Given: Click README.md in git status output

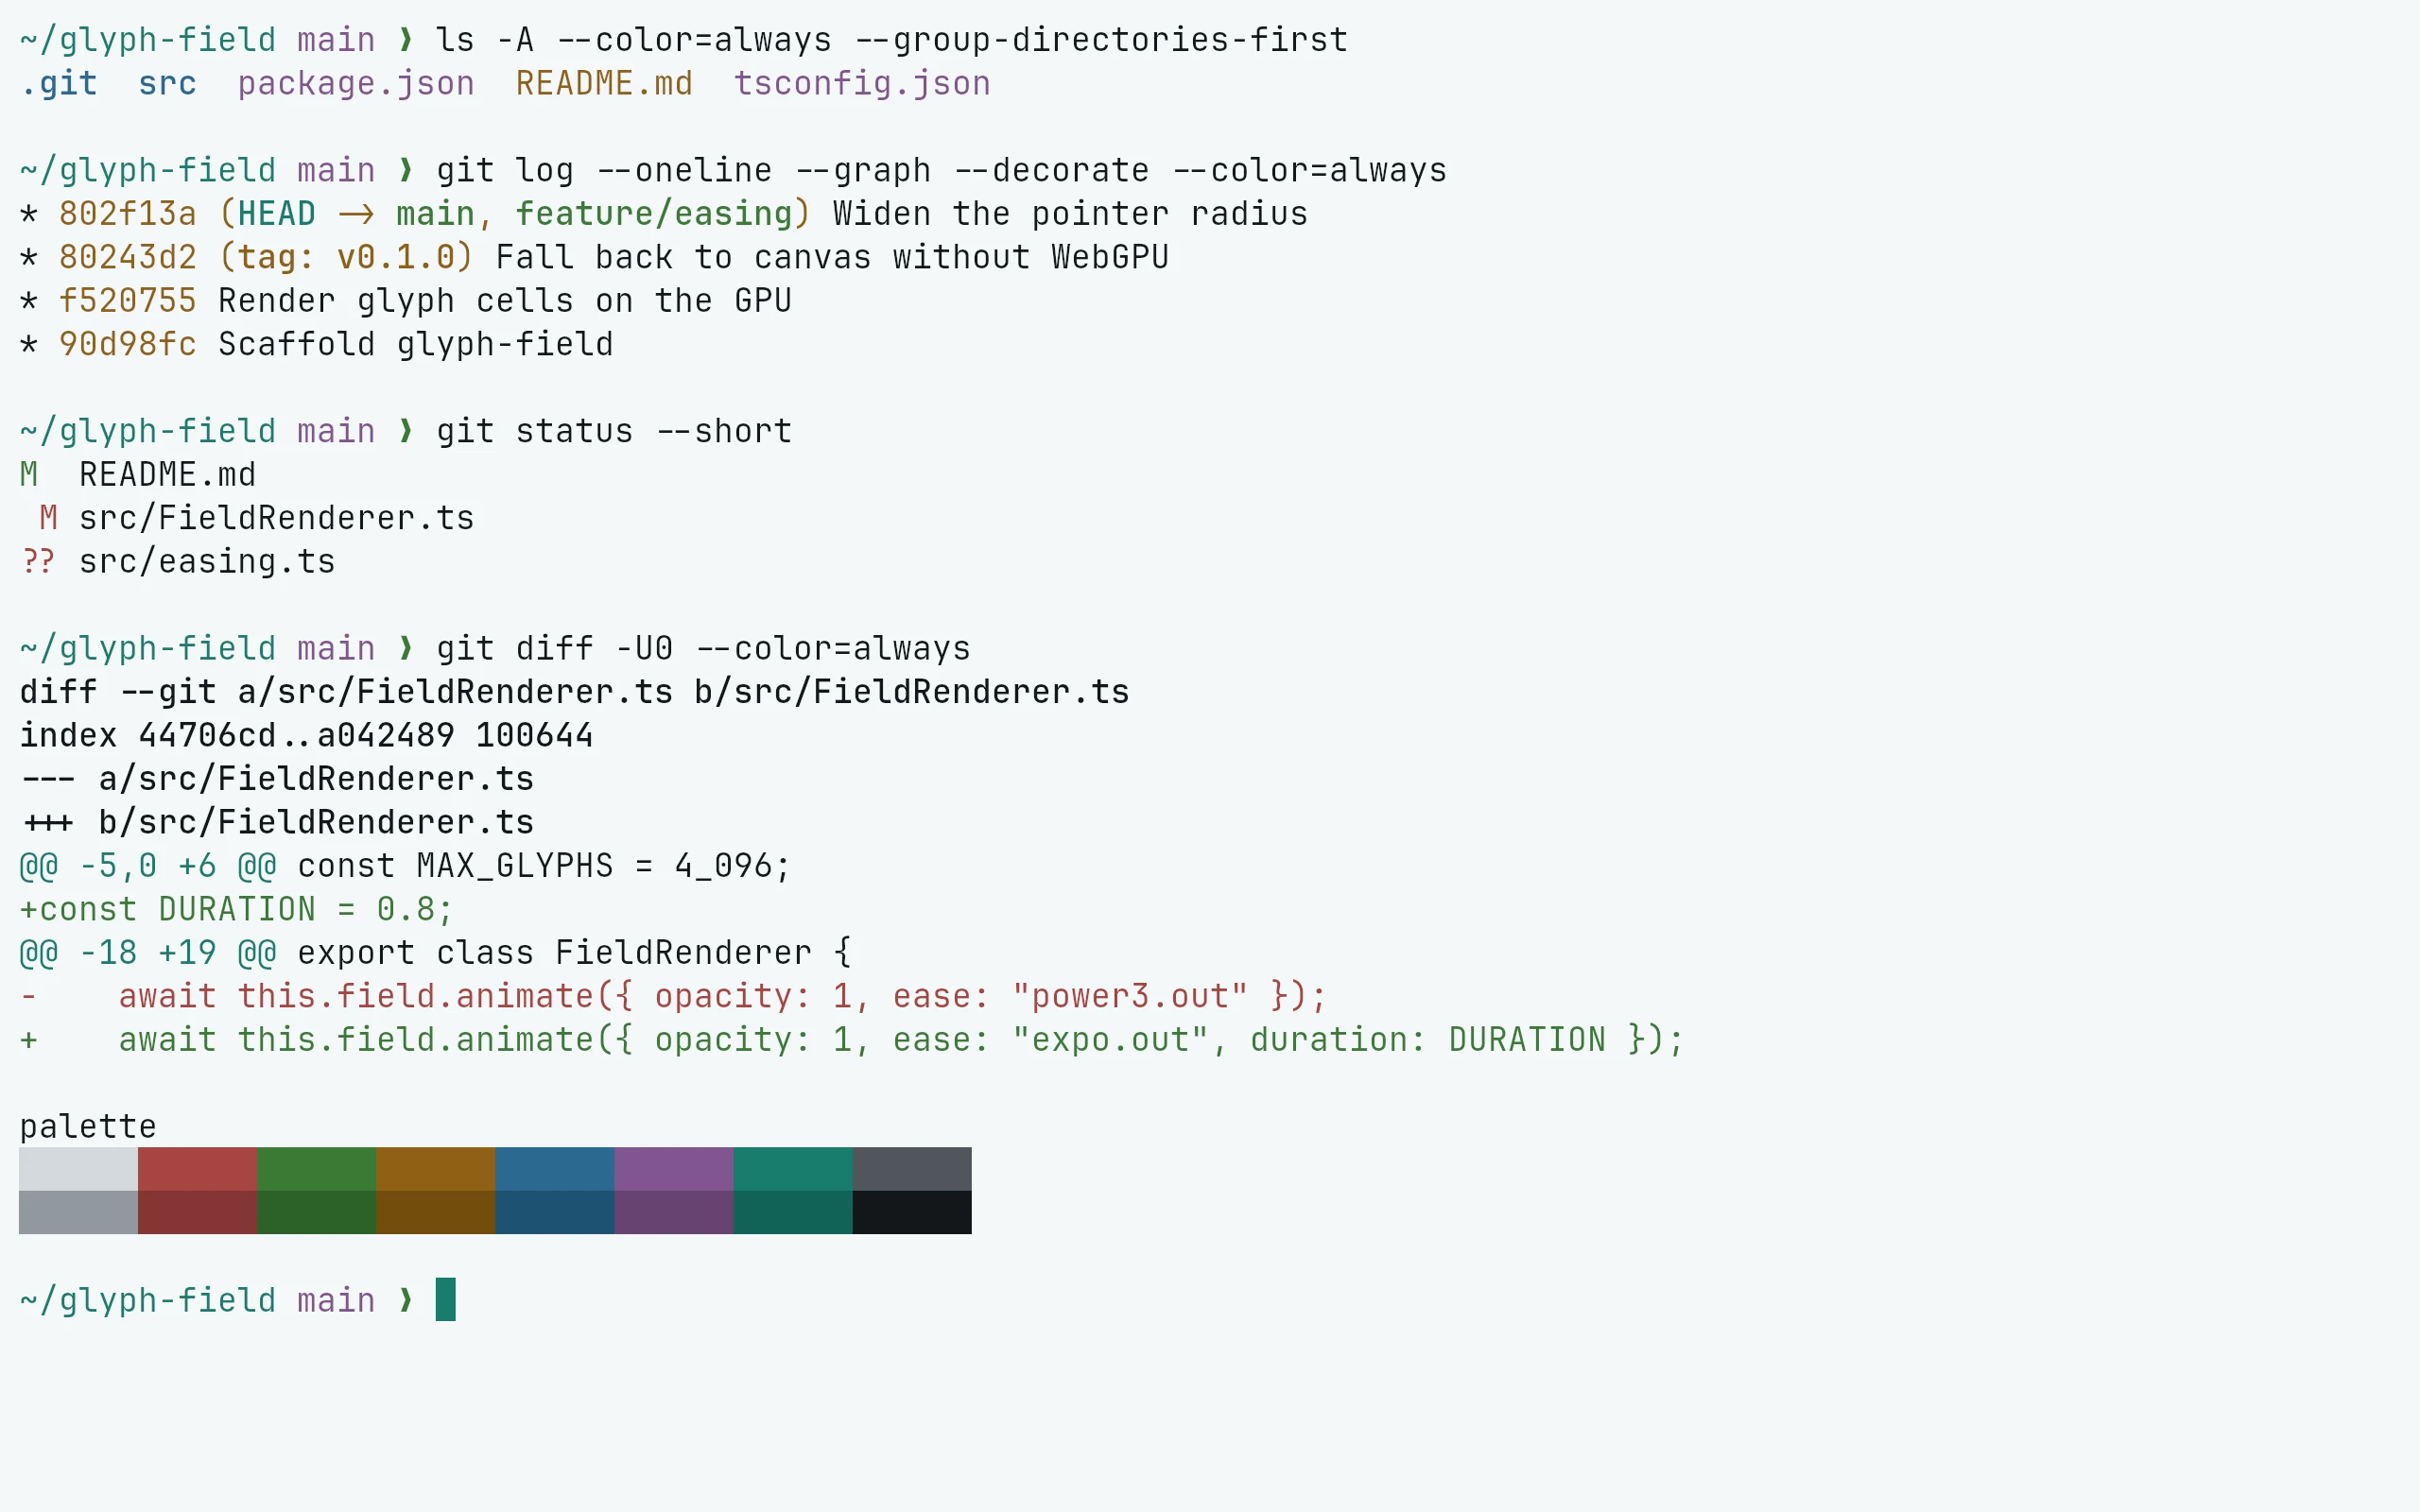Looking at the screenshot, I should click(168, 475).
